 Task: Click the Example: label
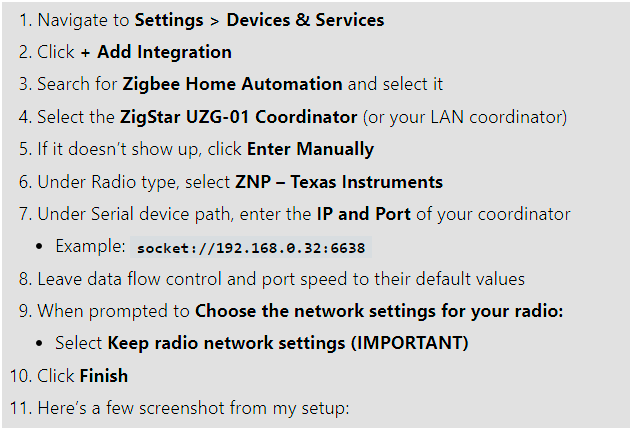[90, 246]
